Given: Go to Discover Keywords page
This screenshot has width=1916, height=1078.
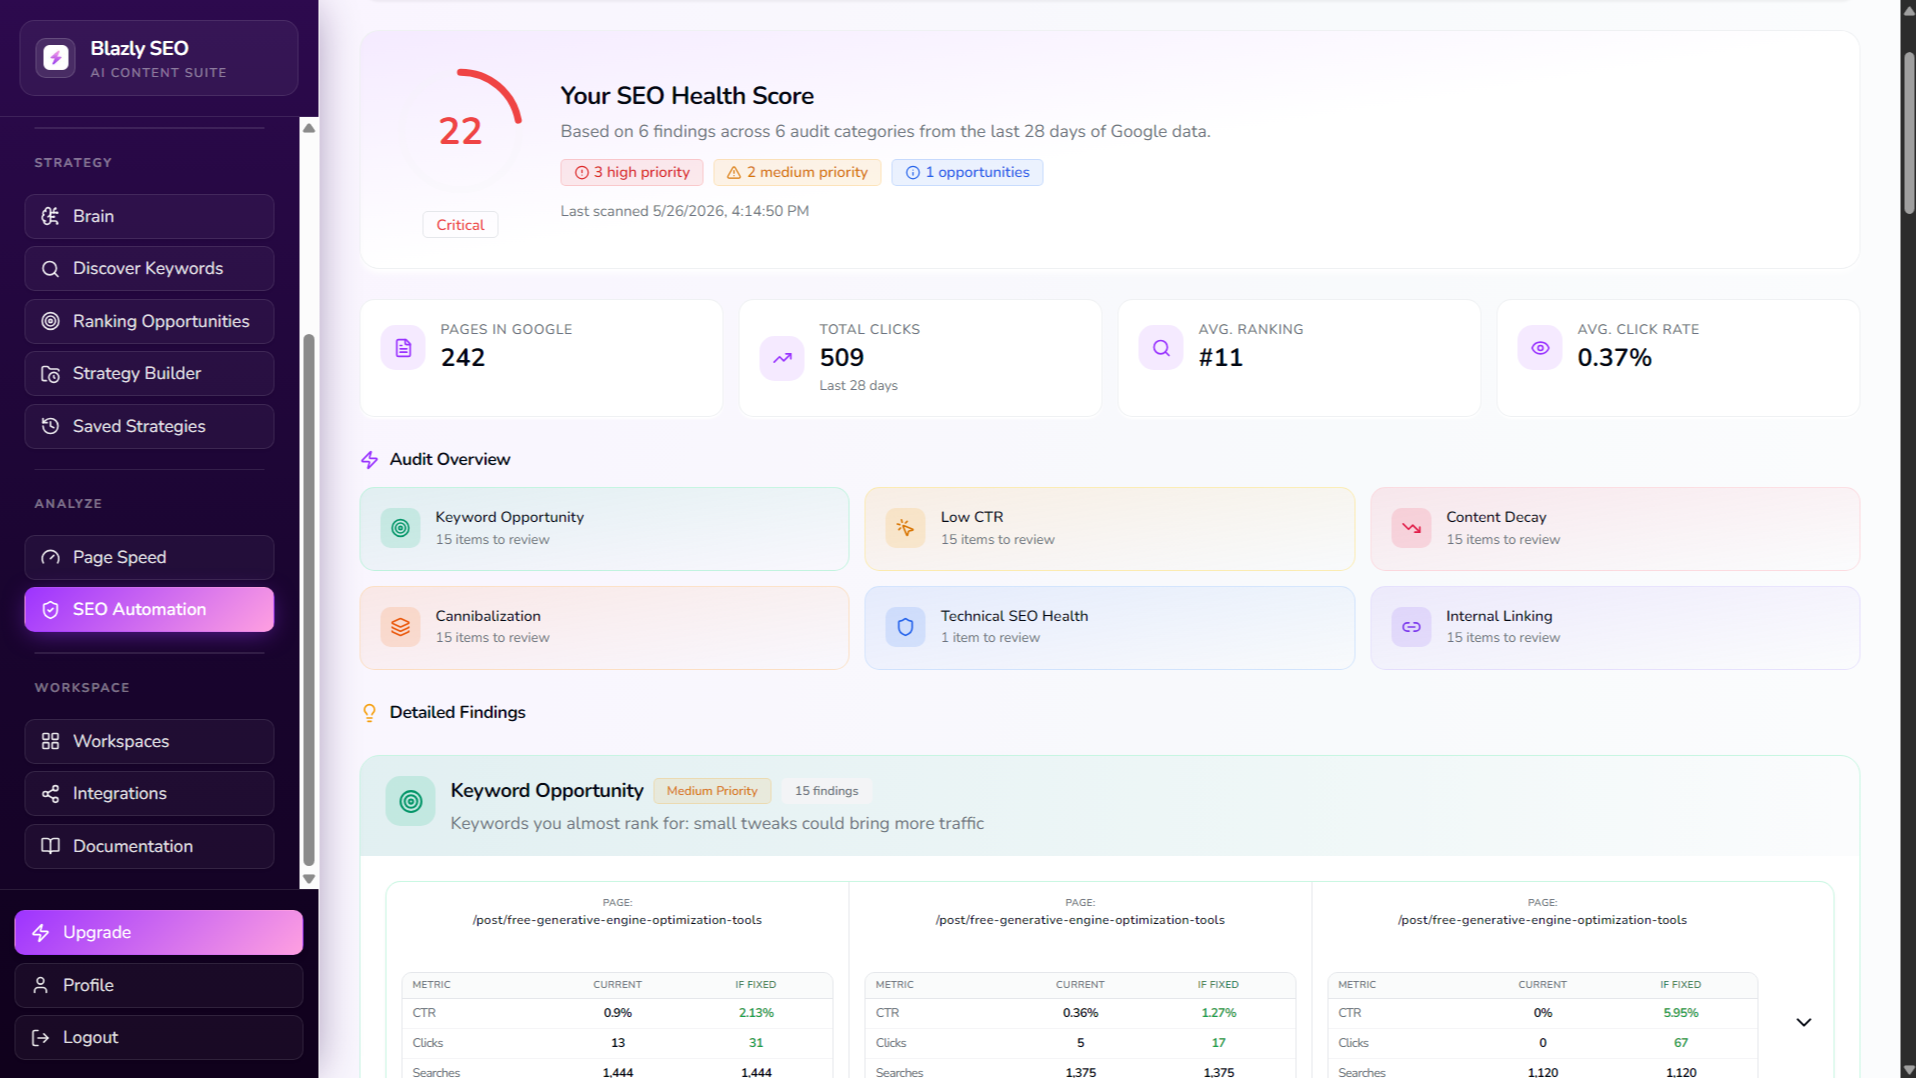Looking at the screenshot, I should pyautogui.click(x=149, y=268).
